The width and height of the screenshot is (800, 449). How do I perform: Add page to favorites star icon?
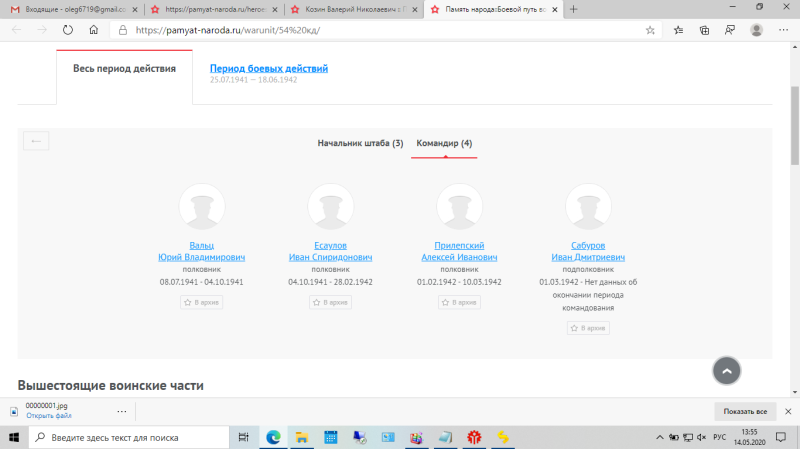650,30
